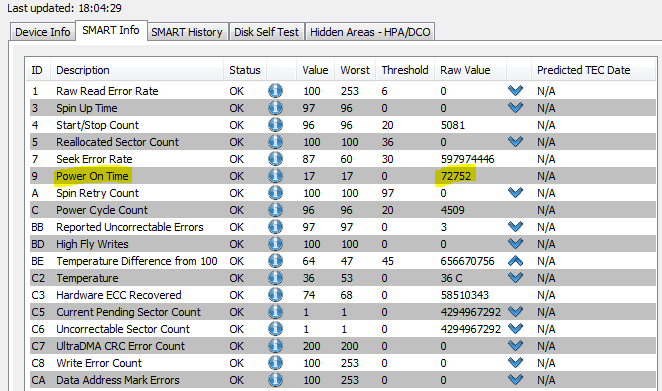Click down chevron in Reported Uncorrectable Errors row
This screenshot has width=662, height=391.
point(515,227)
